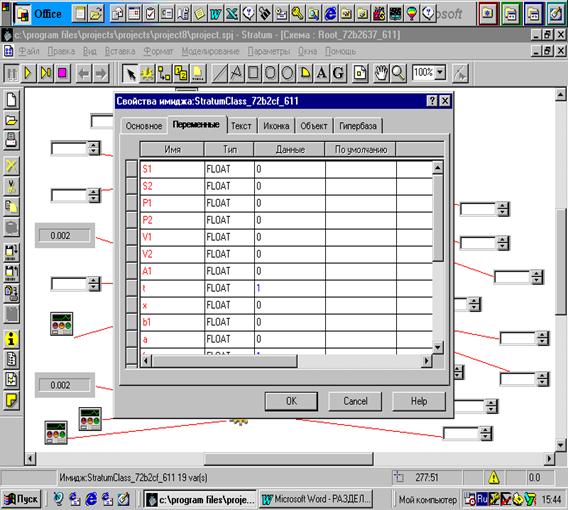Select the hand pan tool
Image resolution: width=568 pixels, height=510 pixels.
pos(381,74)
